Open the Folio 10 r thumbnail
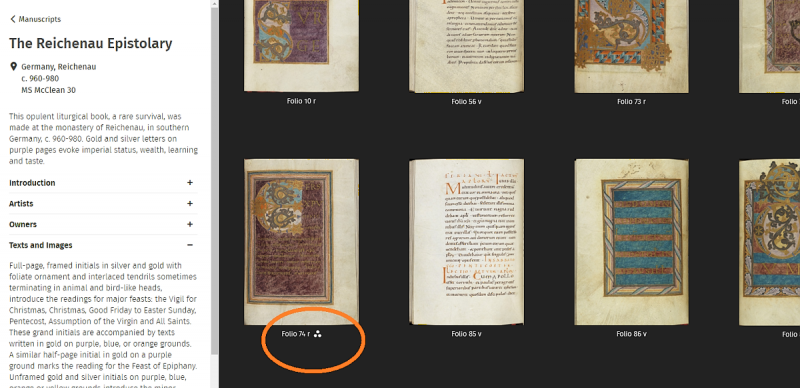The width and height of the screenshot is (800, 388). click(301, 46)
